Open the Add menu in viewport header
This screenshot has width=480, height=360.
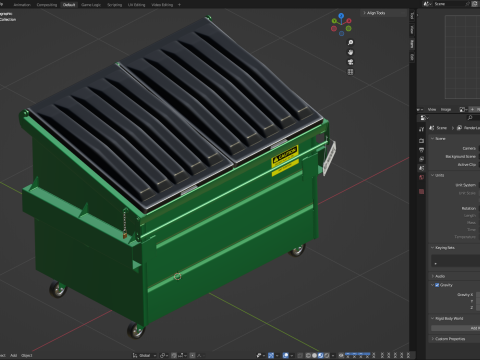point(13,355)
